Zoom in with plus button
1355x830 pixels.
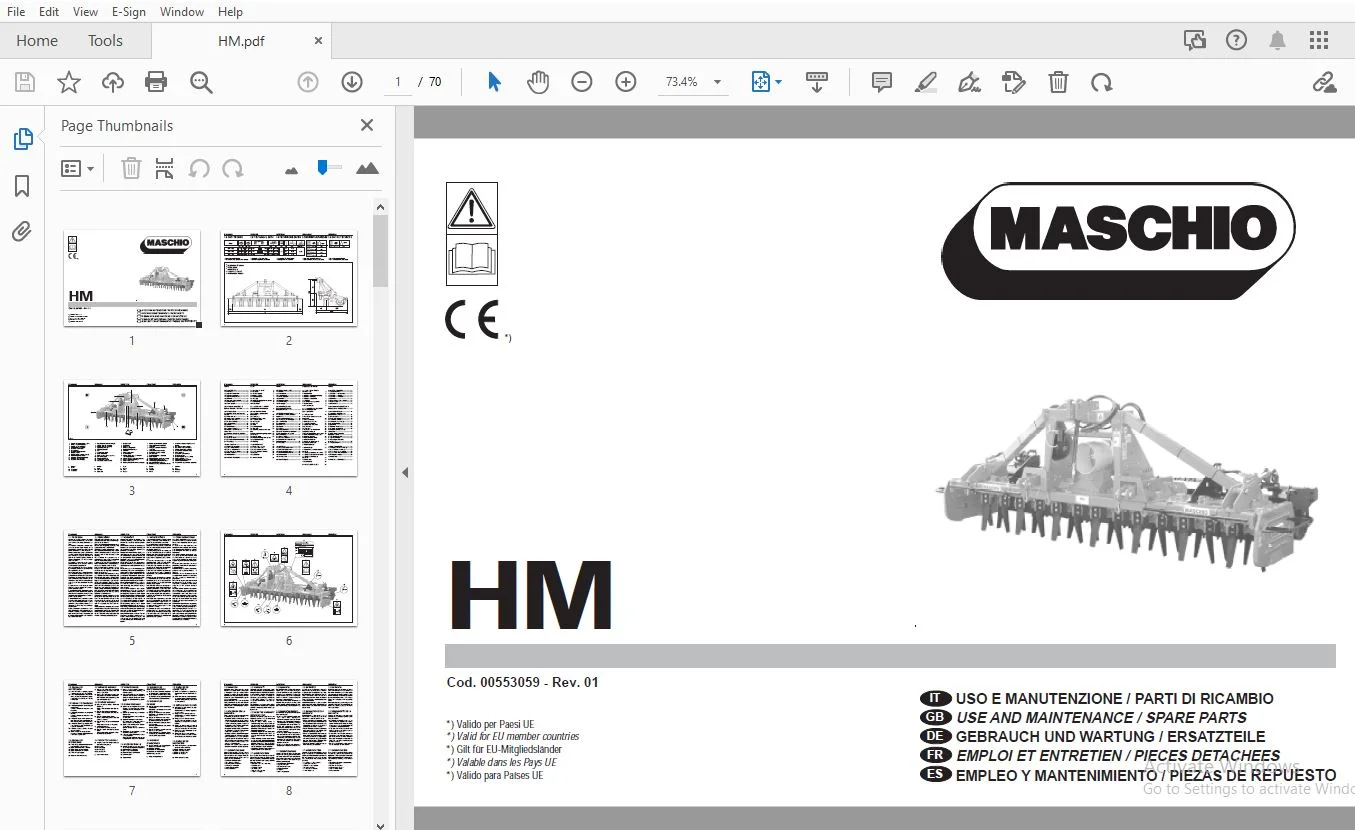click(626, 82)
